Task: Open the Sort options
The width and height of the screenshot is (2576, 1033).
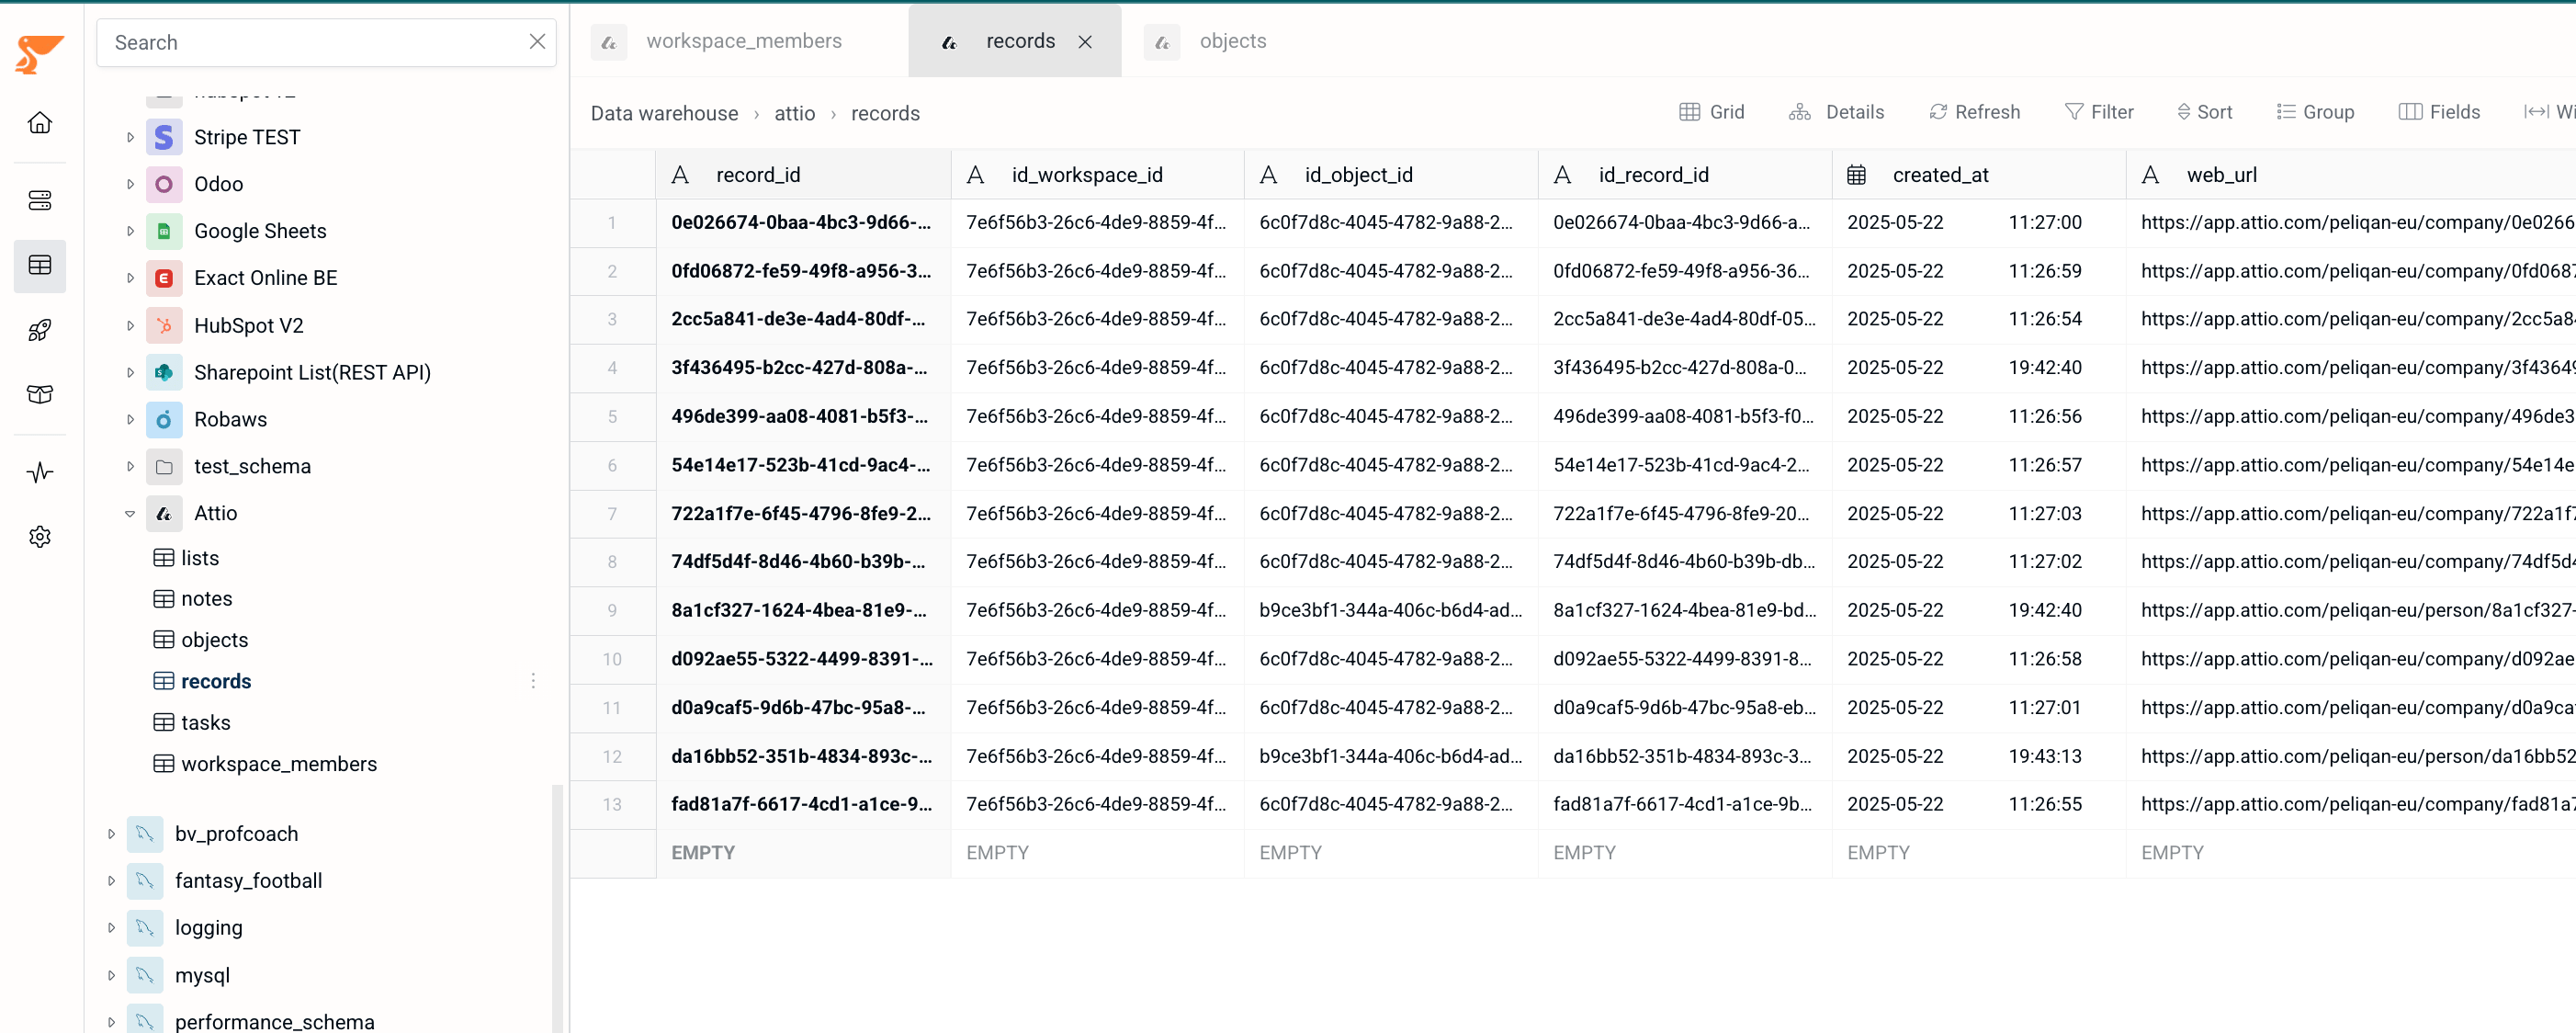Action: click(2204, 112)
